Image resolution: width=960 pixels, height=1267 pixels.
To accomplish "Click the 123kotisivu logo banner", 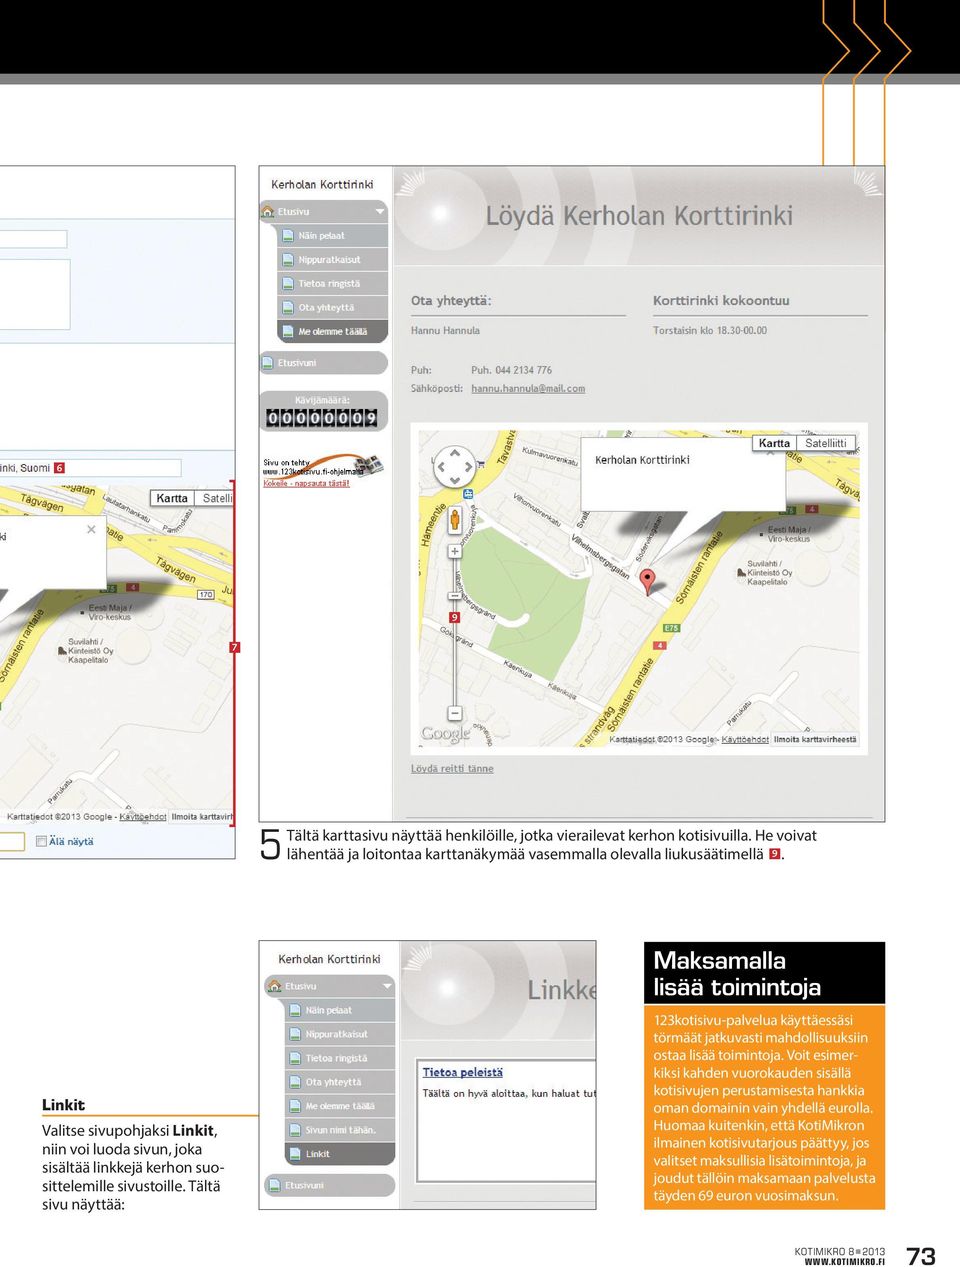I will coord(323,468).
